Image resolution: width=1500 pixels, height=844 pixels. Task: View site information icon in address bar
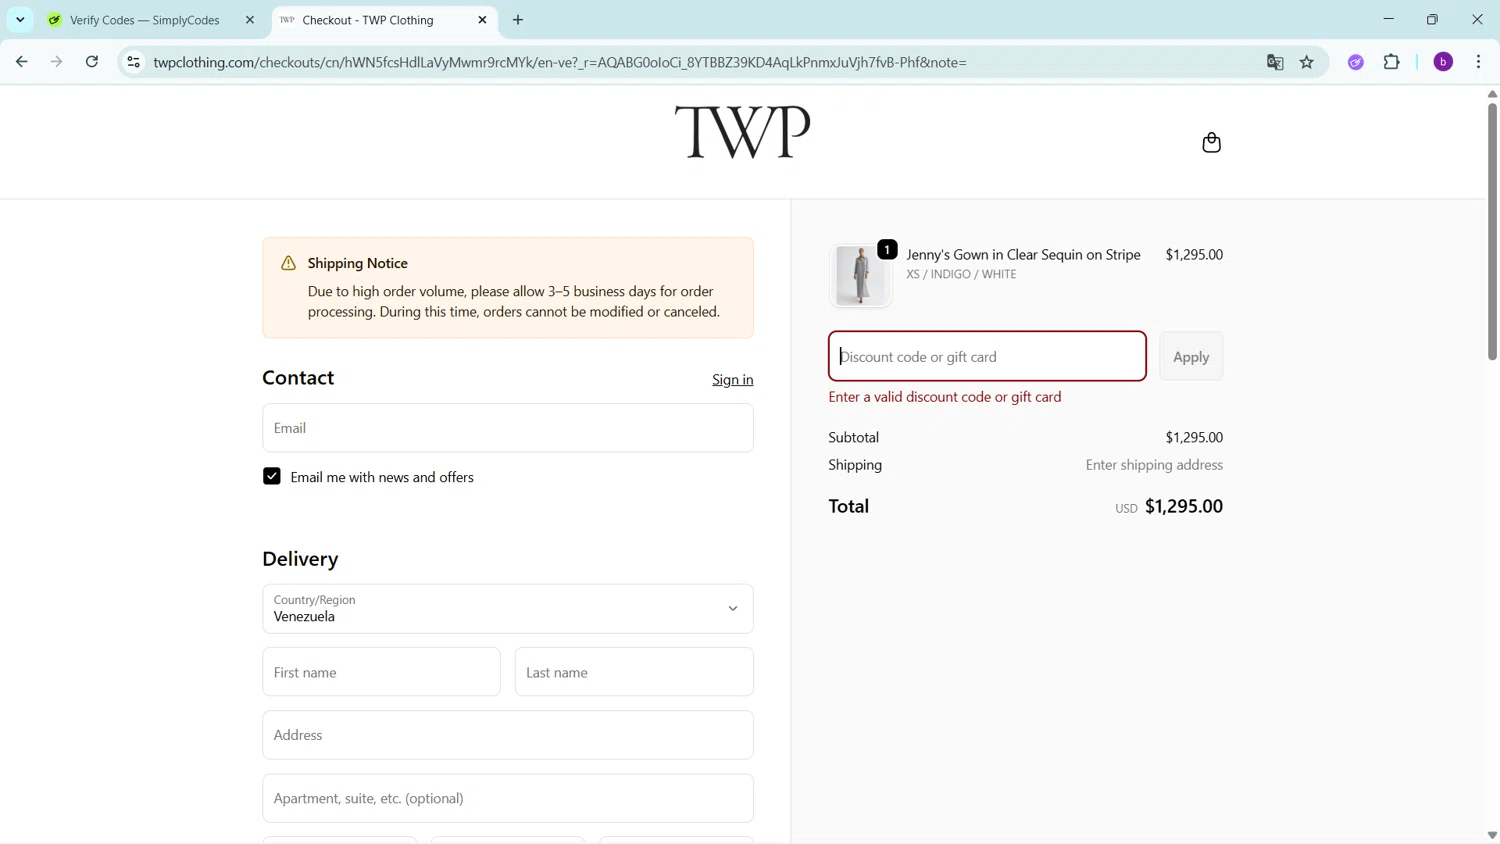tap(133, 62)
